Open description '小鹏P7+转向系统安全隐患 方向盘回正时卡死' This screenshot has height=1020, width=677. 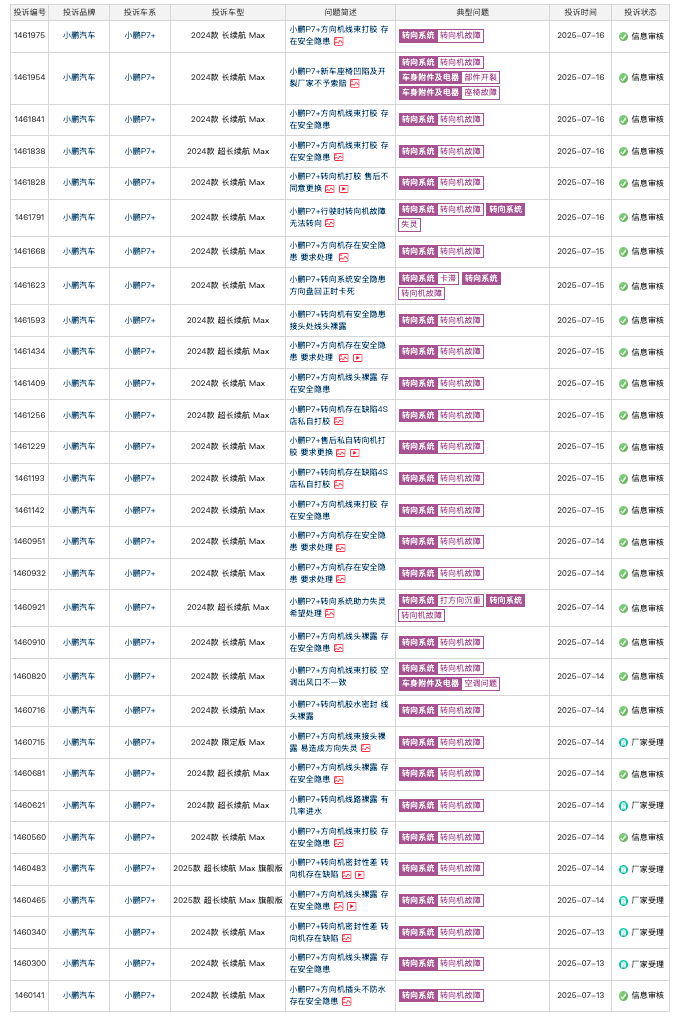(x=338, y=285)
